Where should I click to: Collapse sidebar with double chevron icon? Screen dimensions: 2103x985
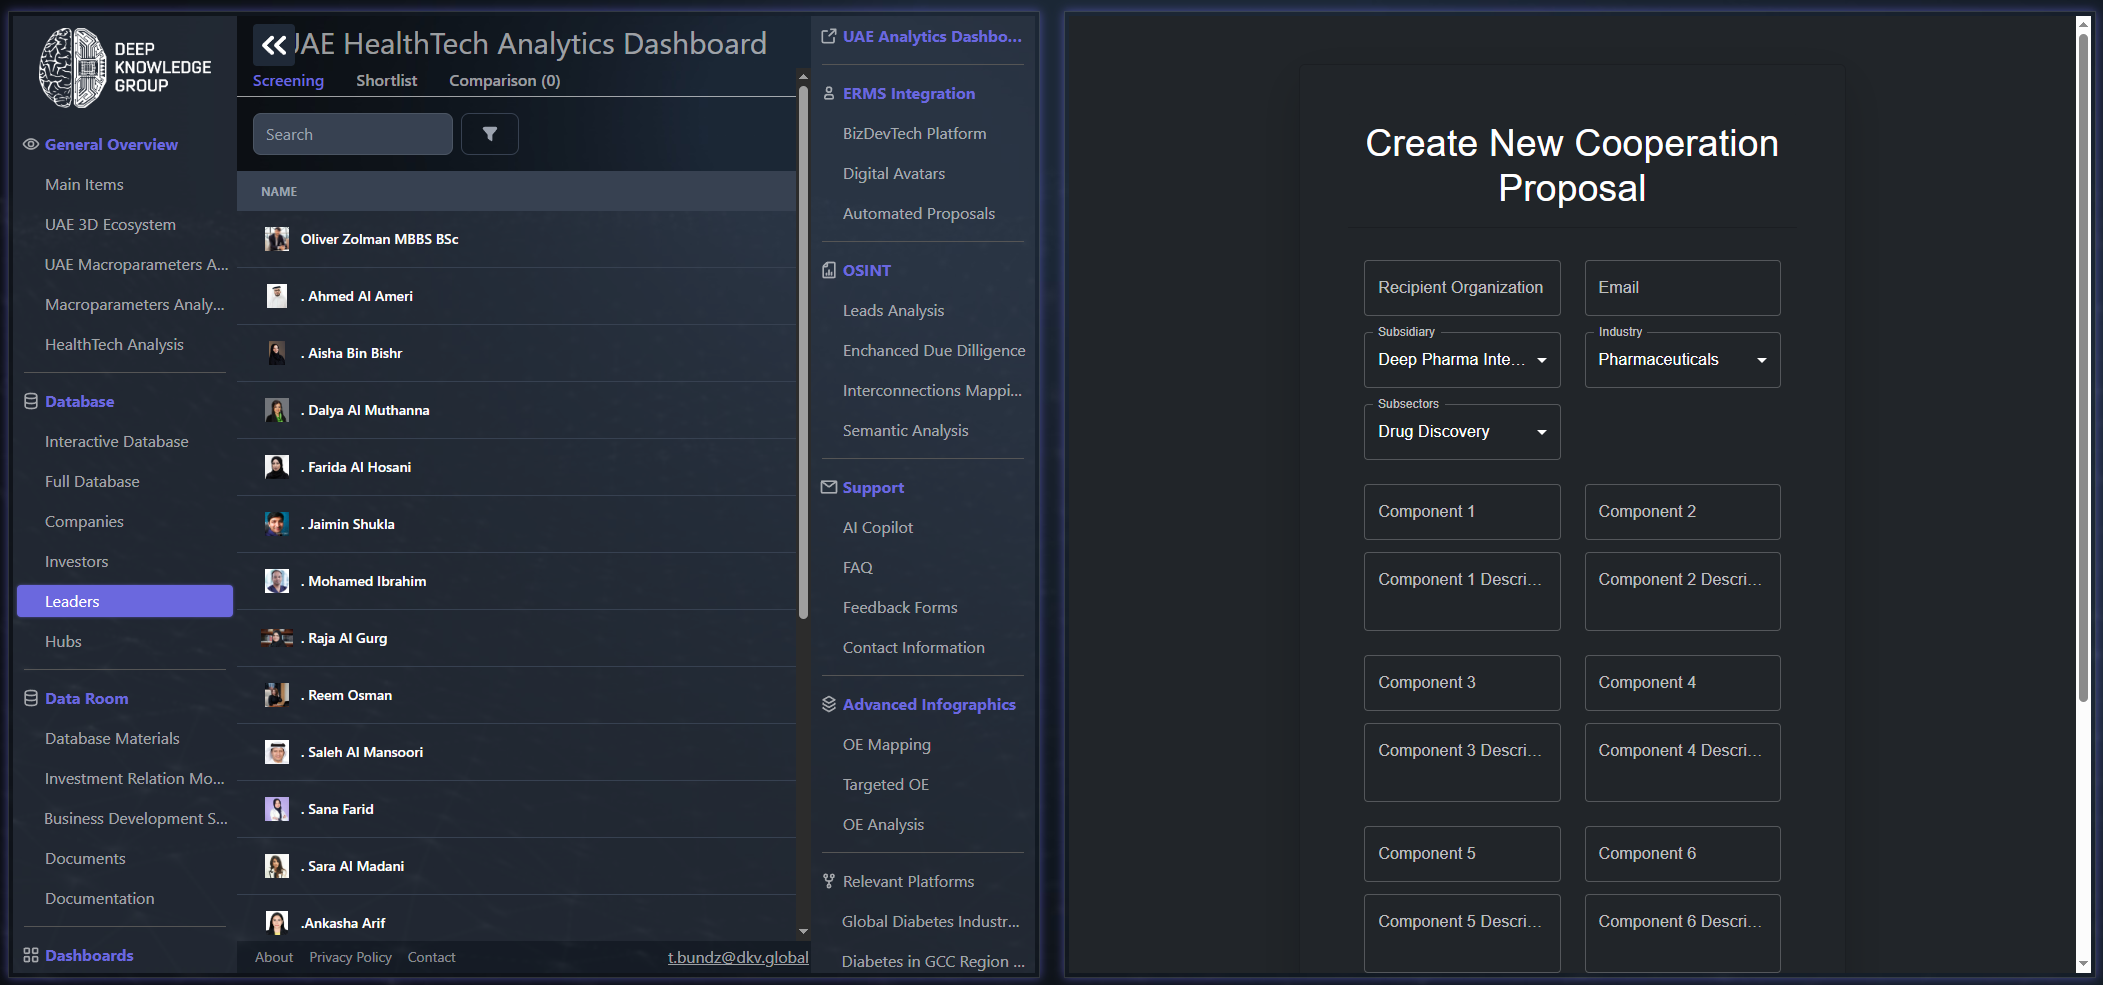(x=273, y=45)
